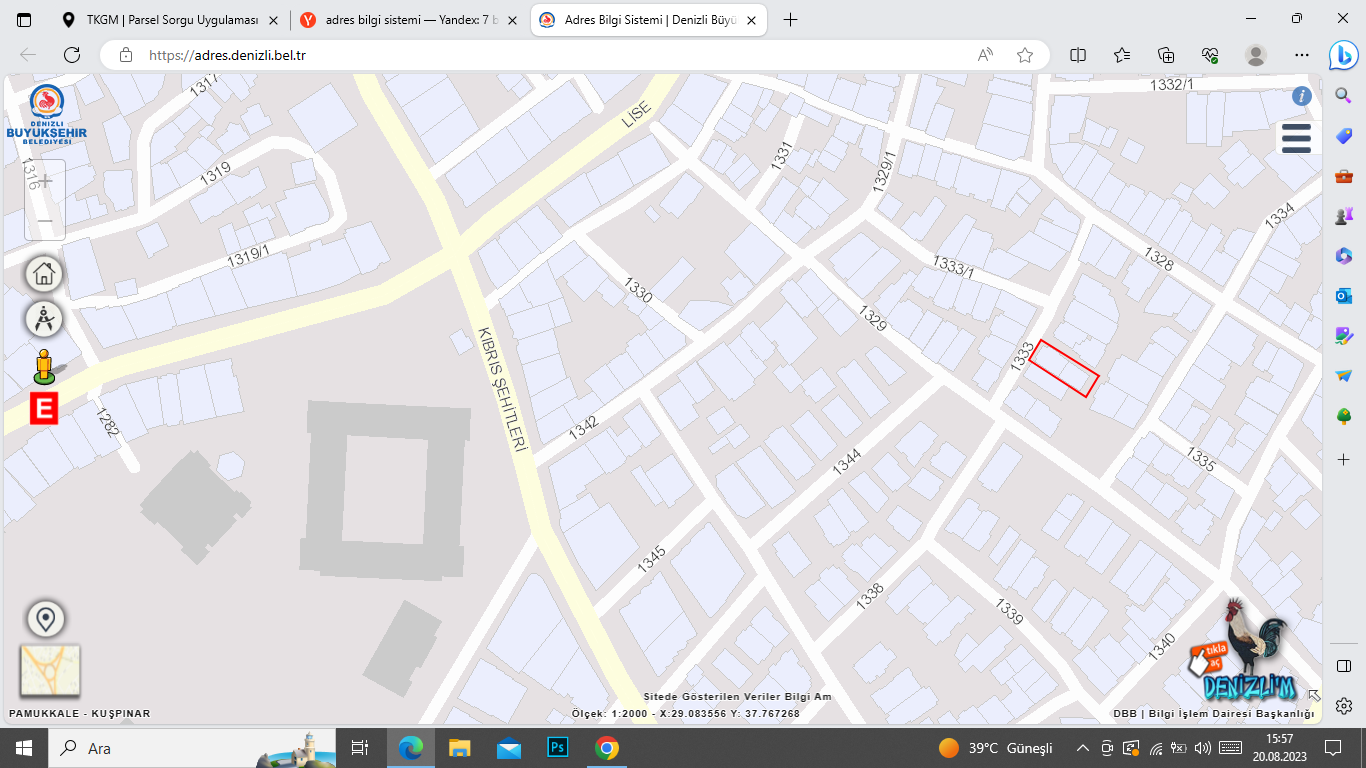The width and height of the screenshot is (1366, 768).
Task: Close the Yandex search tab
Action: (511, 20)
